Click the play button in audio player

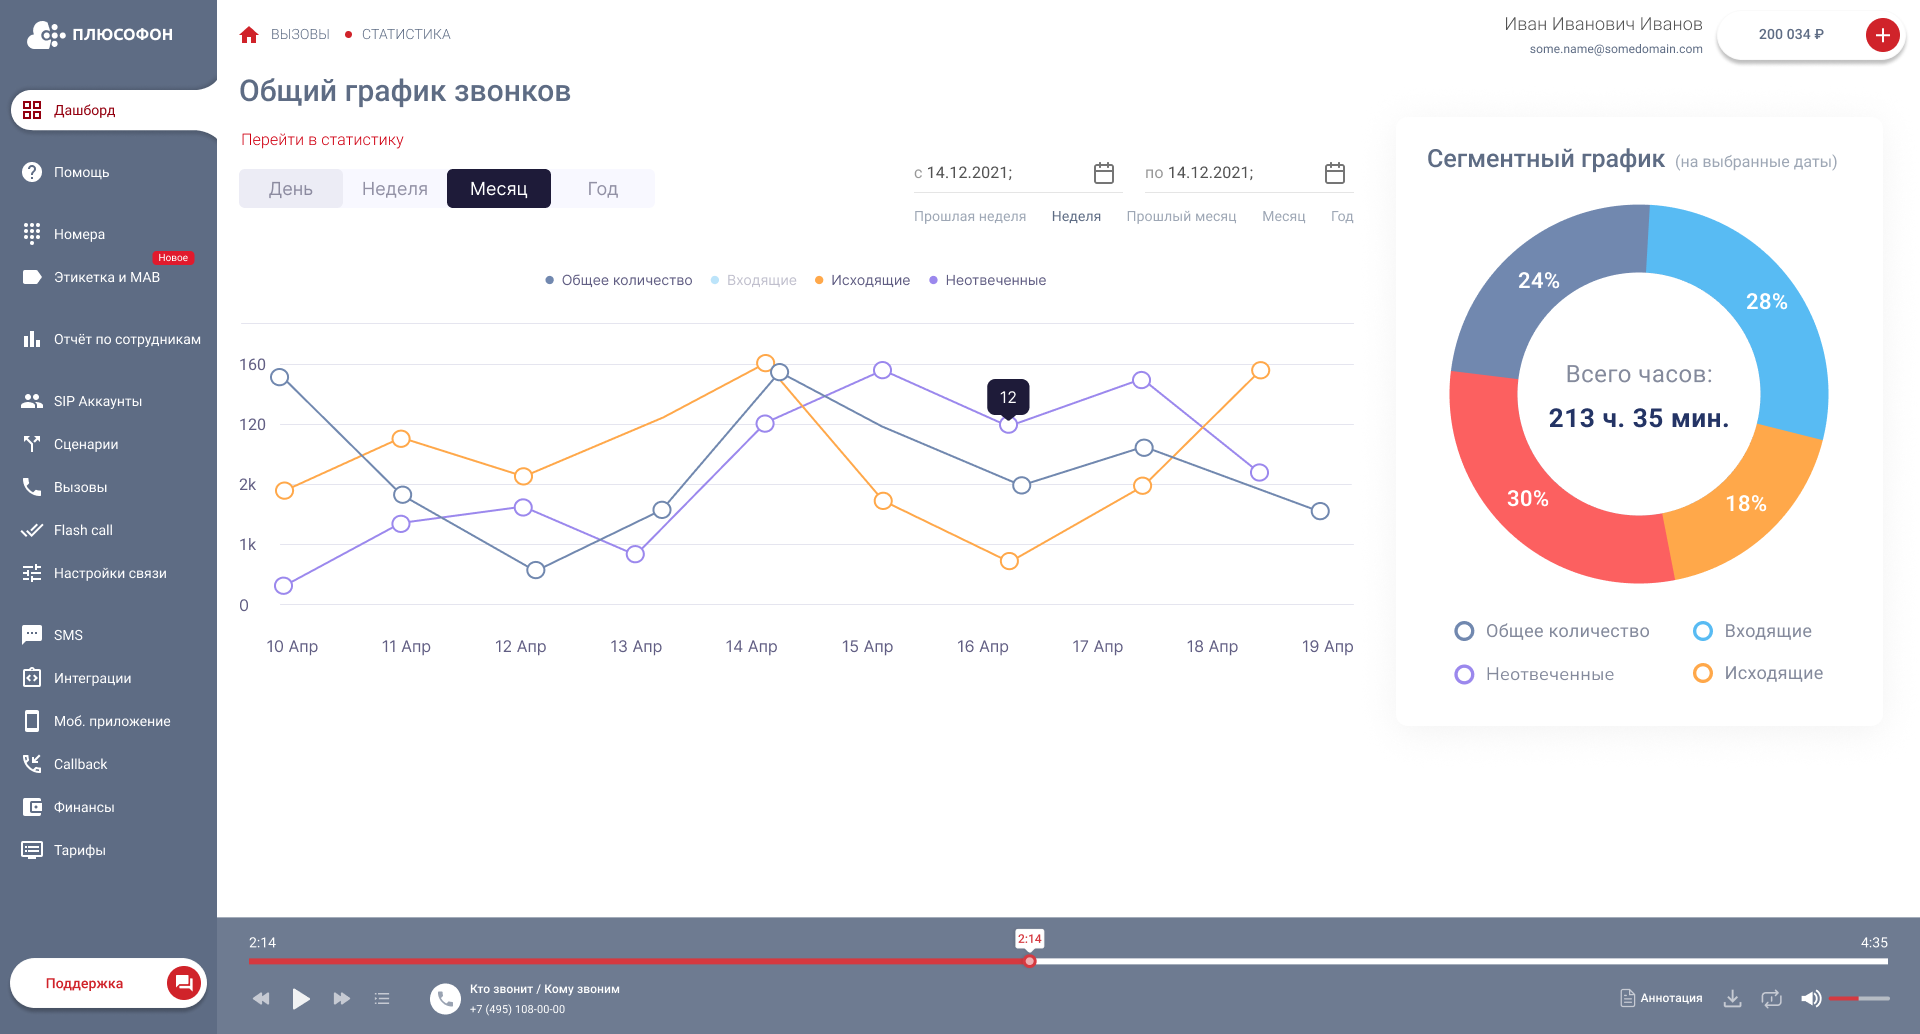tap(301, 998)
